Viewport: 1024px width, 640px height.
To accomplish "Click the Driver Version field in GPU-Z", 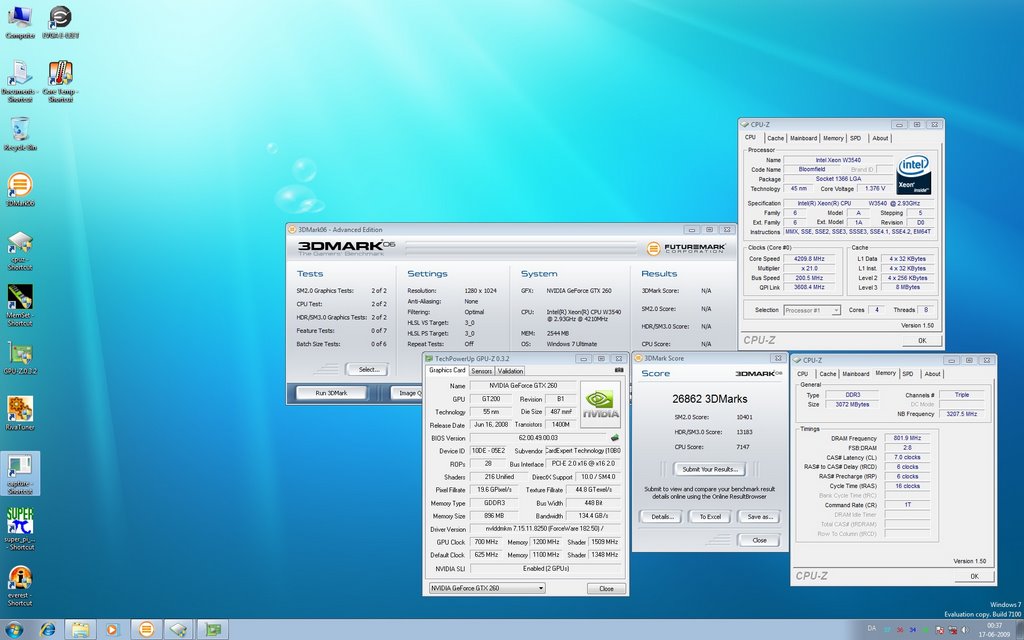I will coord(545,529).
